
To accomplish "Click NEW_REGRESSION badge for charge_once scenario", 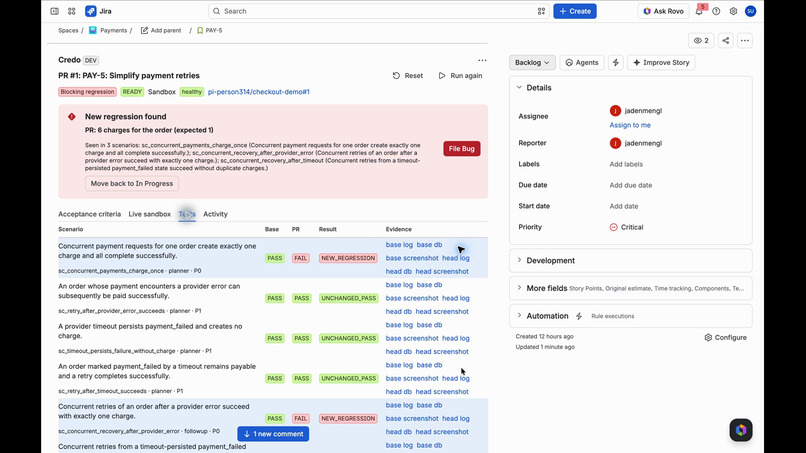I will click(348, 258).
